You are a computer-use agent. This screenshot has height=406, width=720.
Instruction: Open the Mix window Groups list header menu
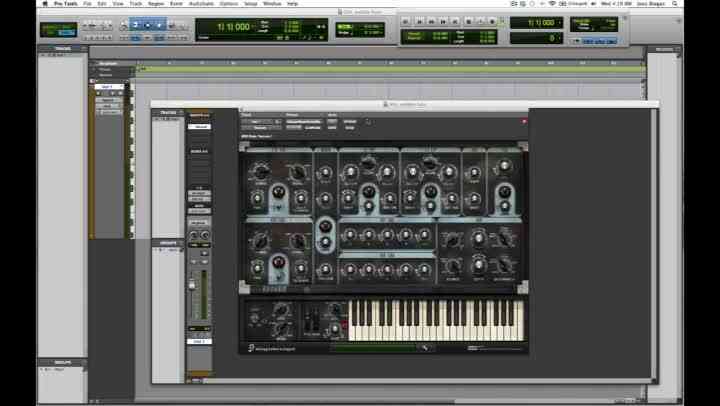coord(168,243)
